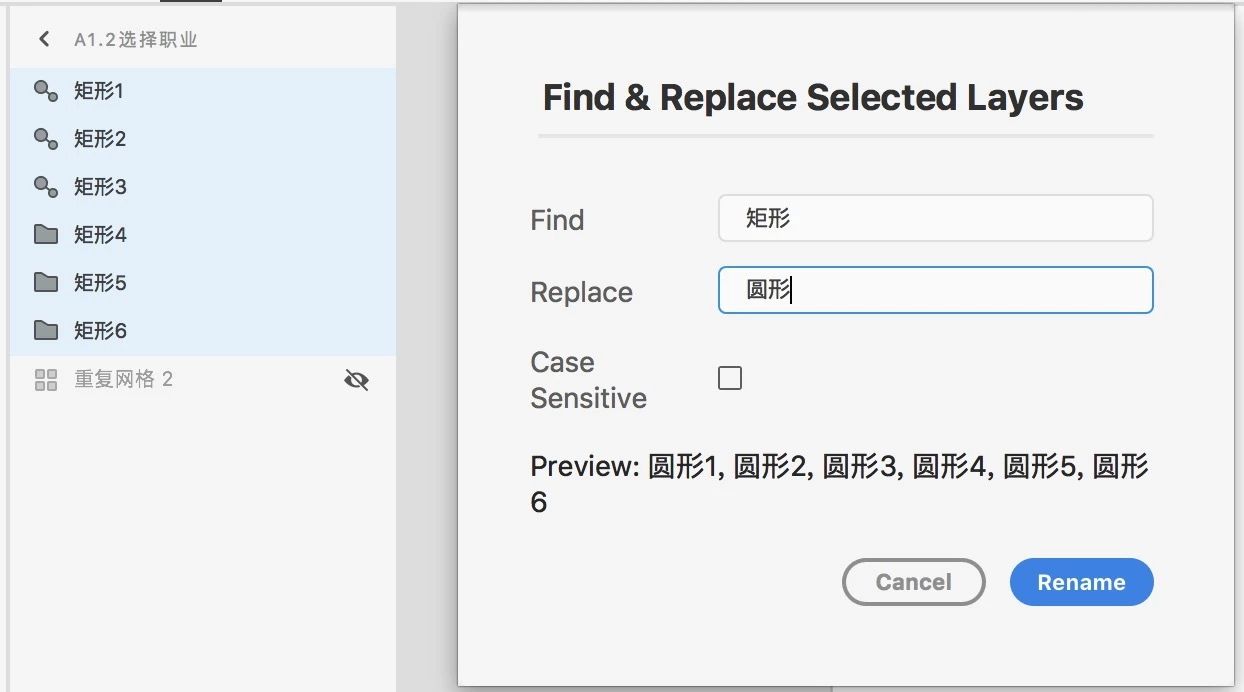Select the 重复网格 2 layer name
The height and width of the screenshot is (692, 1244).
click(x=124, y=379)
